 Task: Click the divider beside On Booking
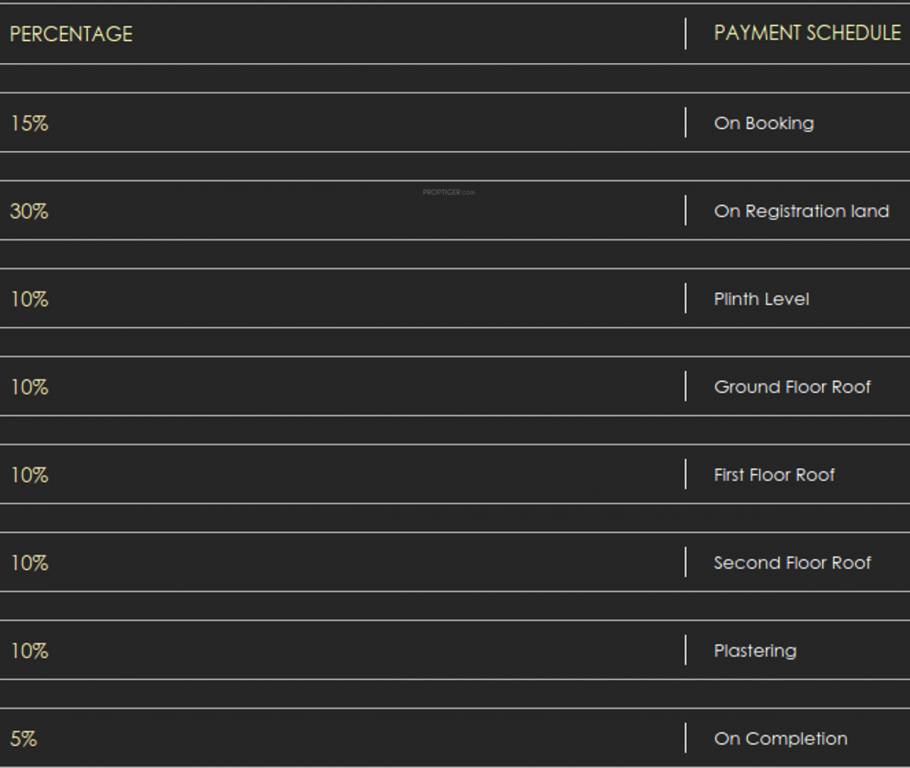point(687,123)
